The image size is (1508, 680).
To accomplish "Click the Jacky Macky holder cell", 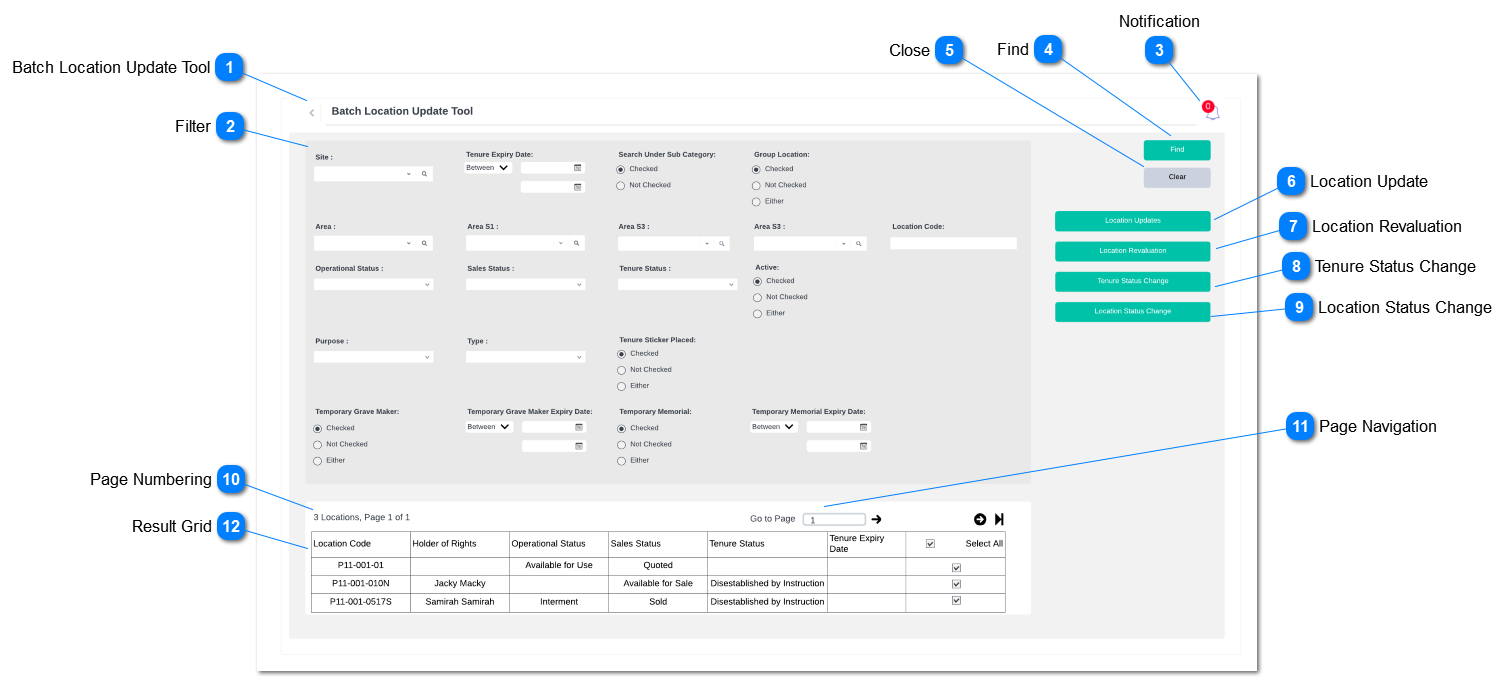I will (x=460, y=584).
